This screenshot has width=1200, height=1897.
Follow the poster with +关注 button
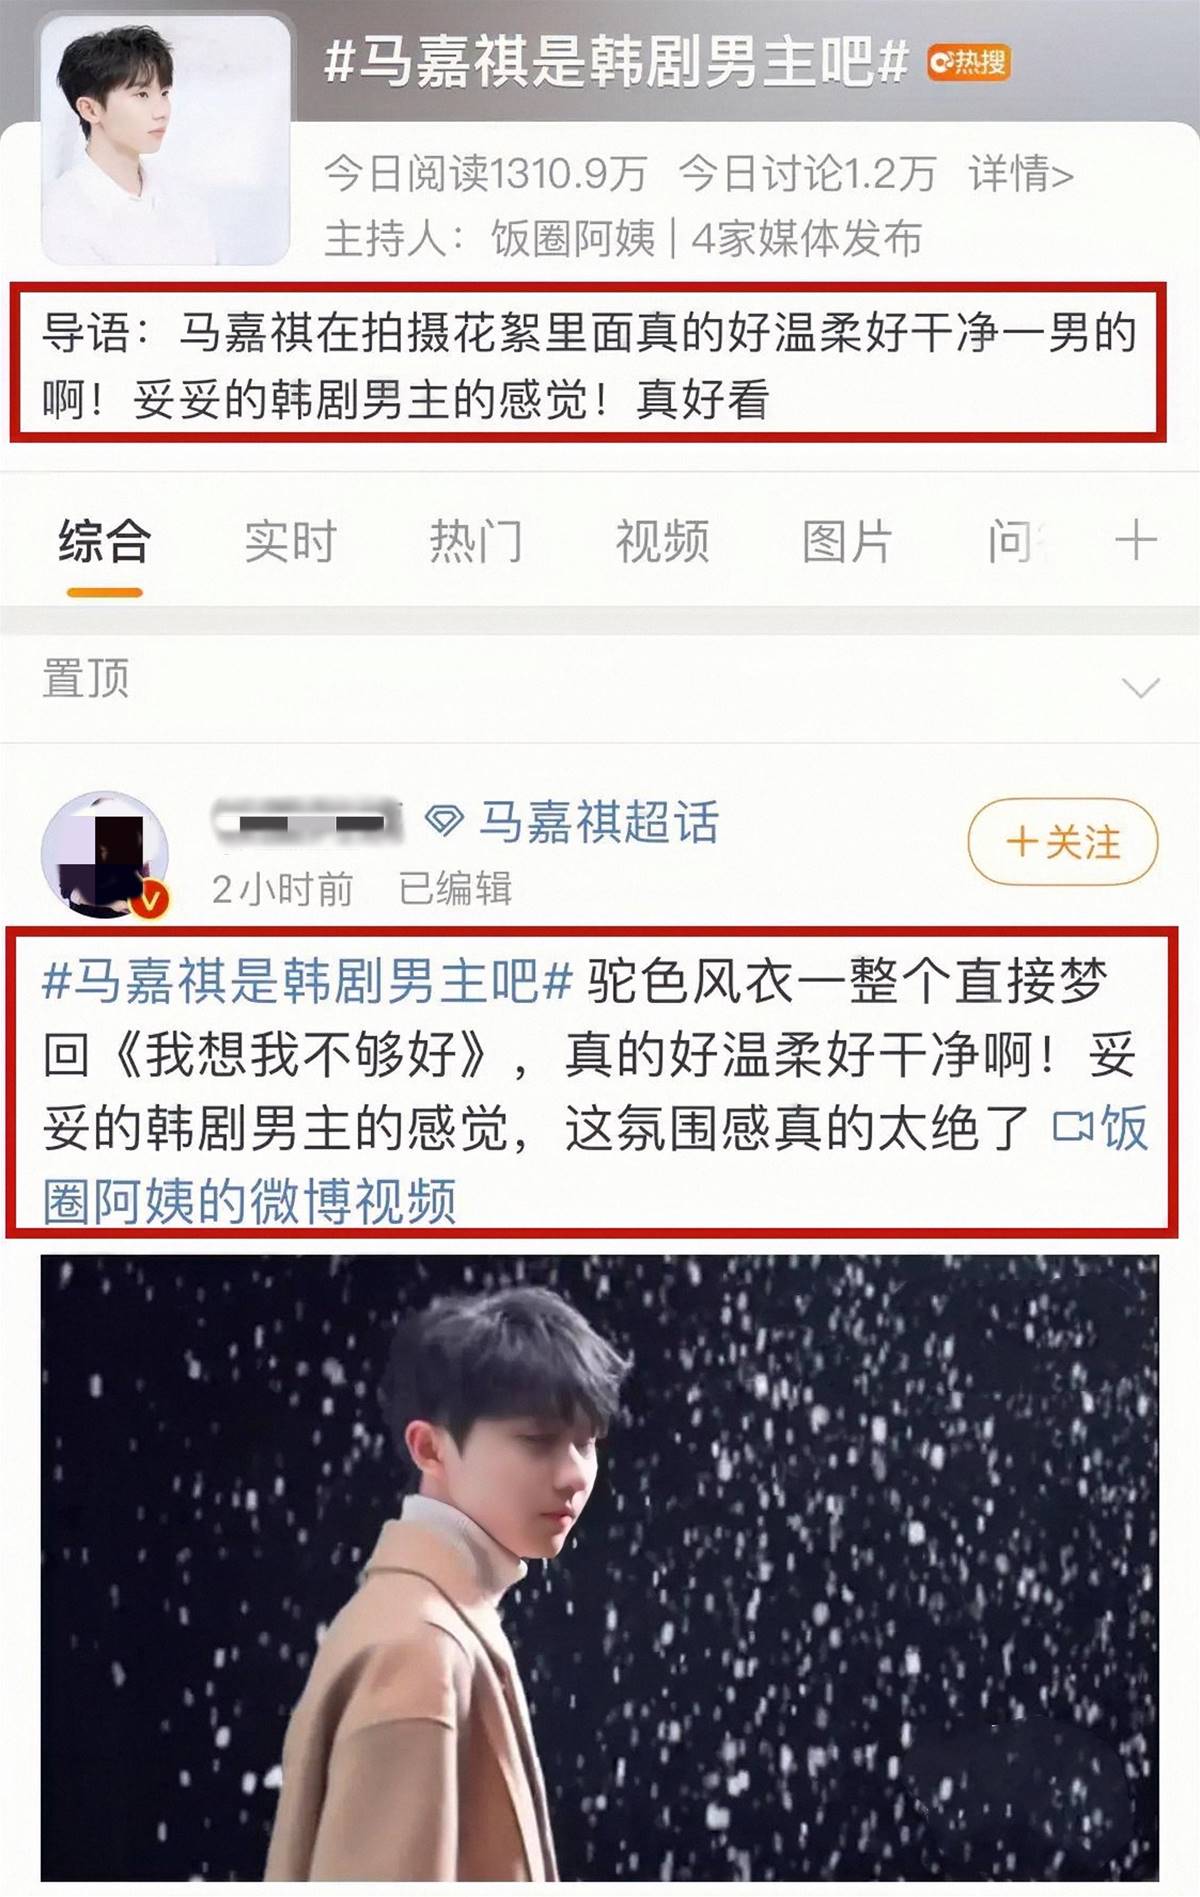pyautogui.click(x=1062, y=842)
